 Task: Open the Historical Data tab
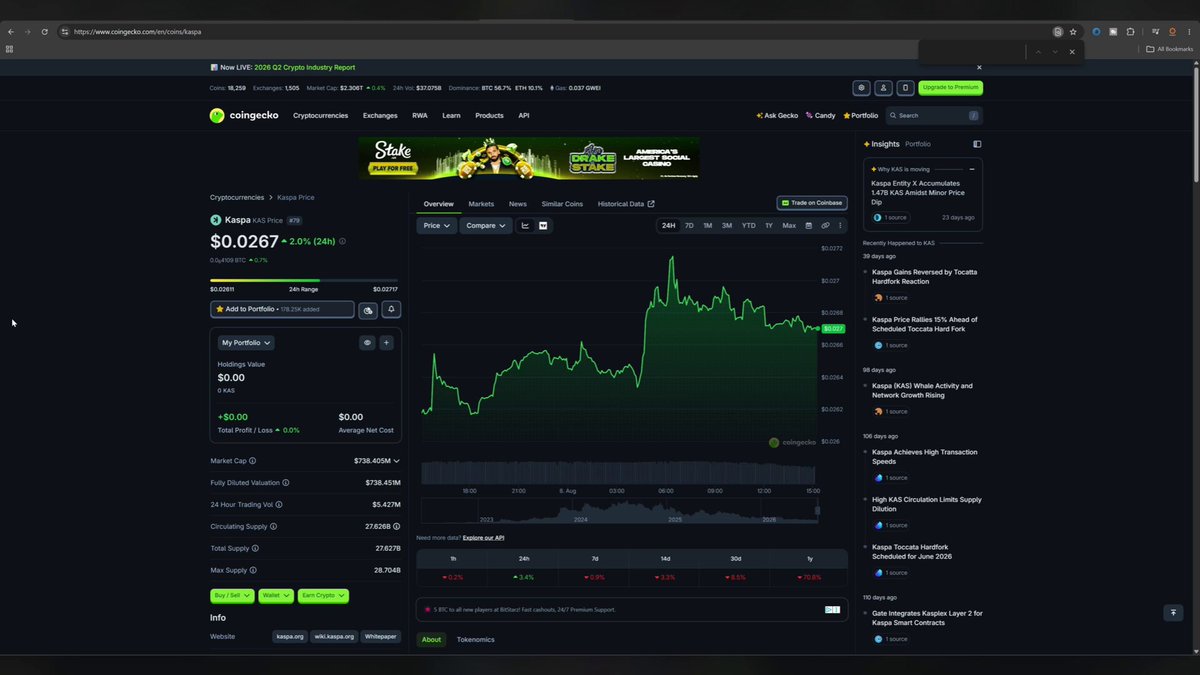[x=626, y=204]
